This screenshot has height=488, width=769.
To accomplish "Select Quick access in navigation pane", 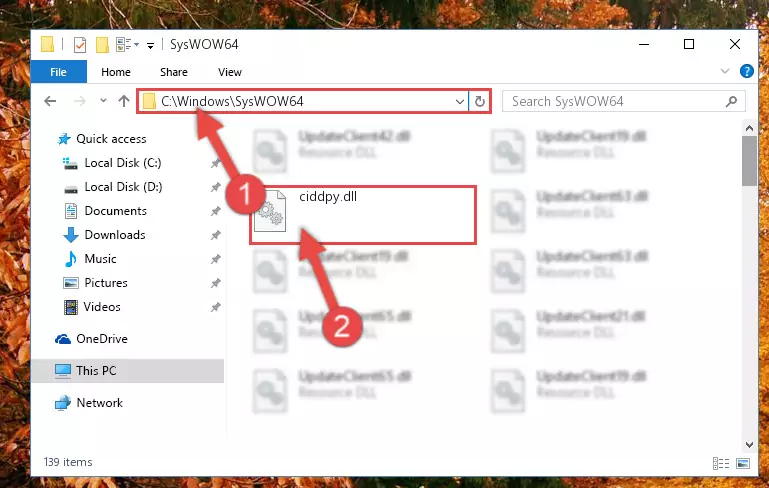I will pyautogui.click(x=111, y=139).
